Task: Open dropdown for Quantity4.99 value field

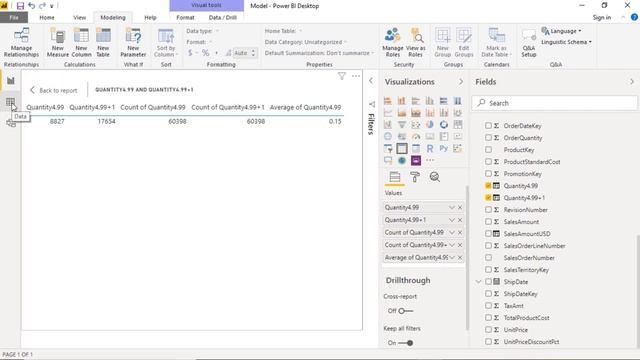Action: [451, 207]
